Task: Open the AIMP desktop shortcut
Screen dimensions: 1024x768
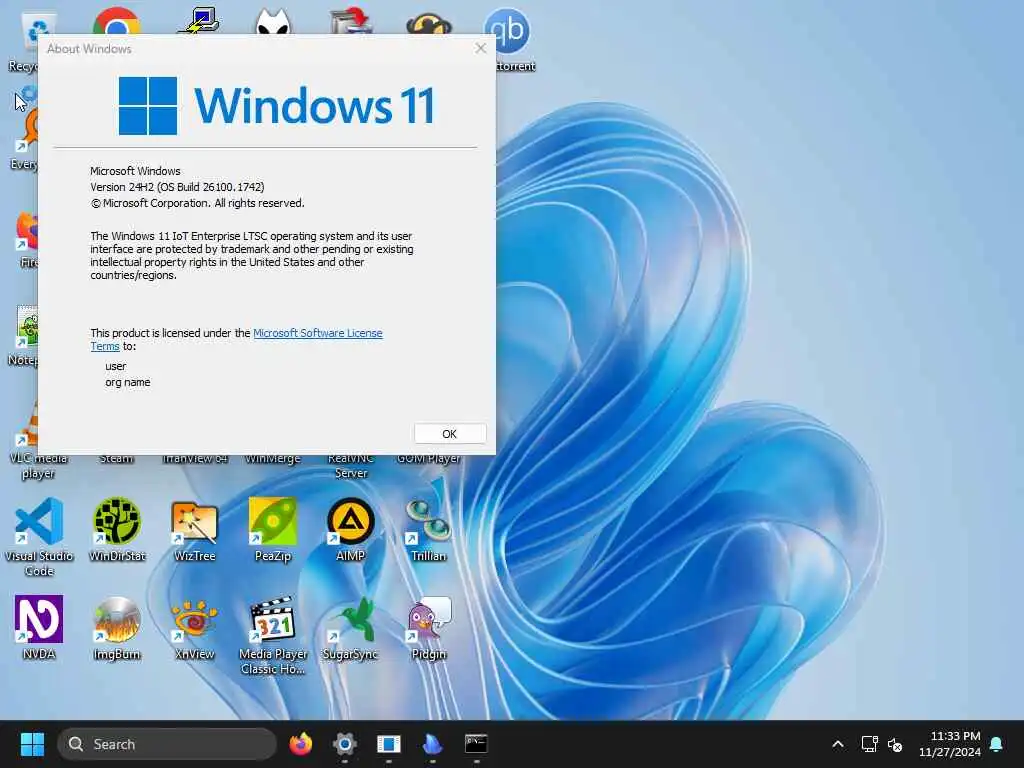Action: (x=351, y=530)
